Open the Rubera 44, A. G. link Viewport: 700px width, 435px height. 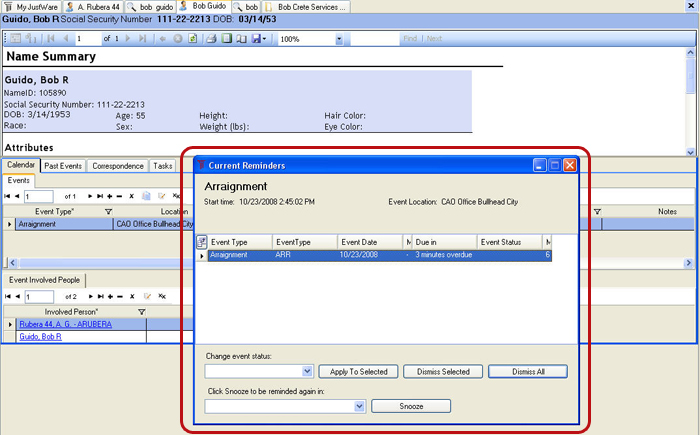coord(65,324)
